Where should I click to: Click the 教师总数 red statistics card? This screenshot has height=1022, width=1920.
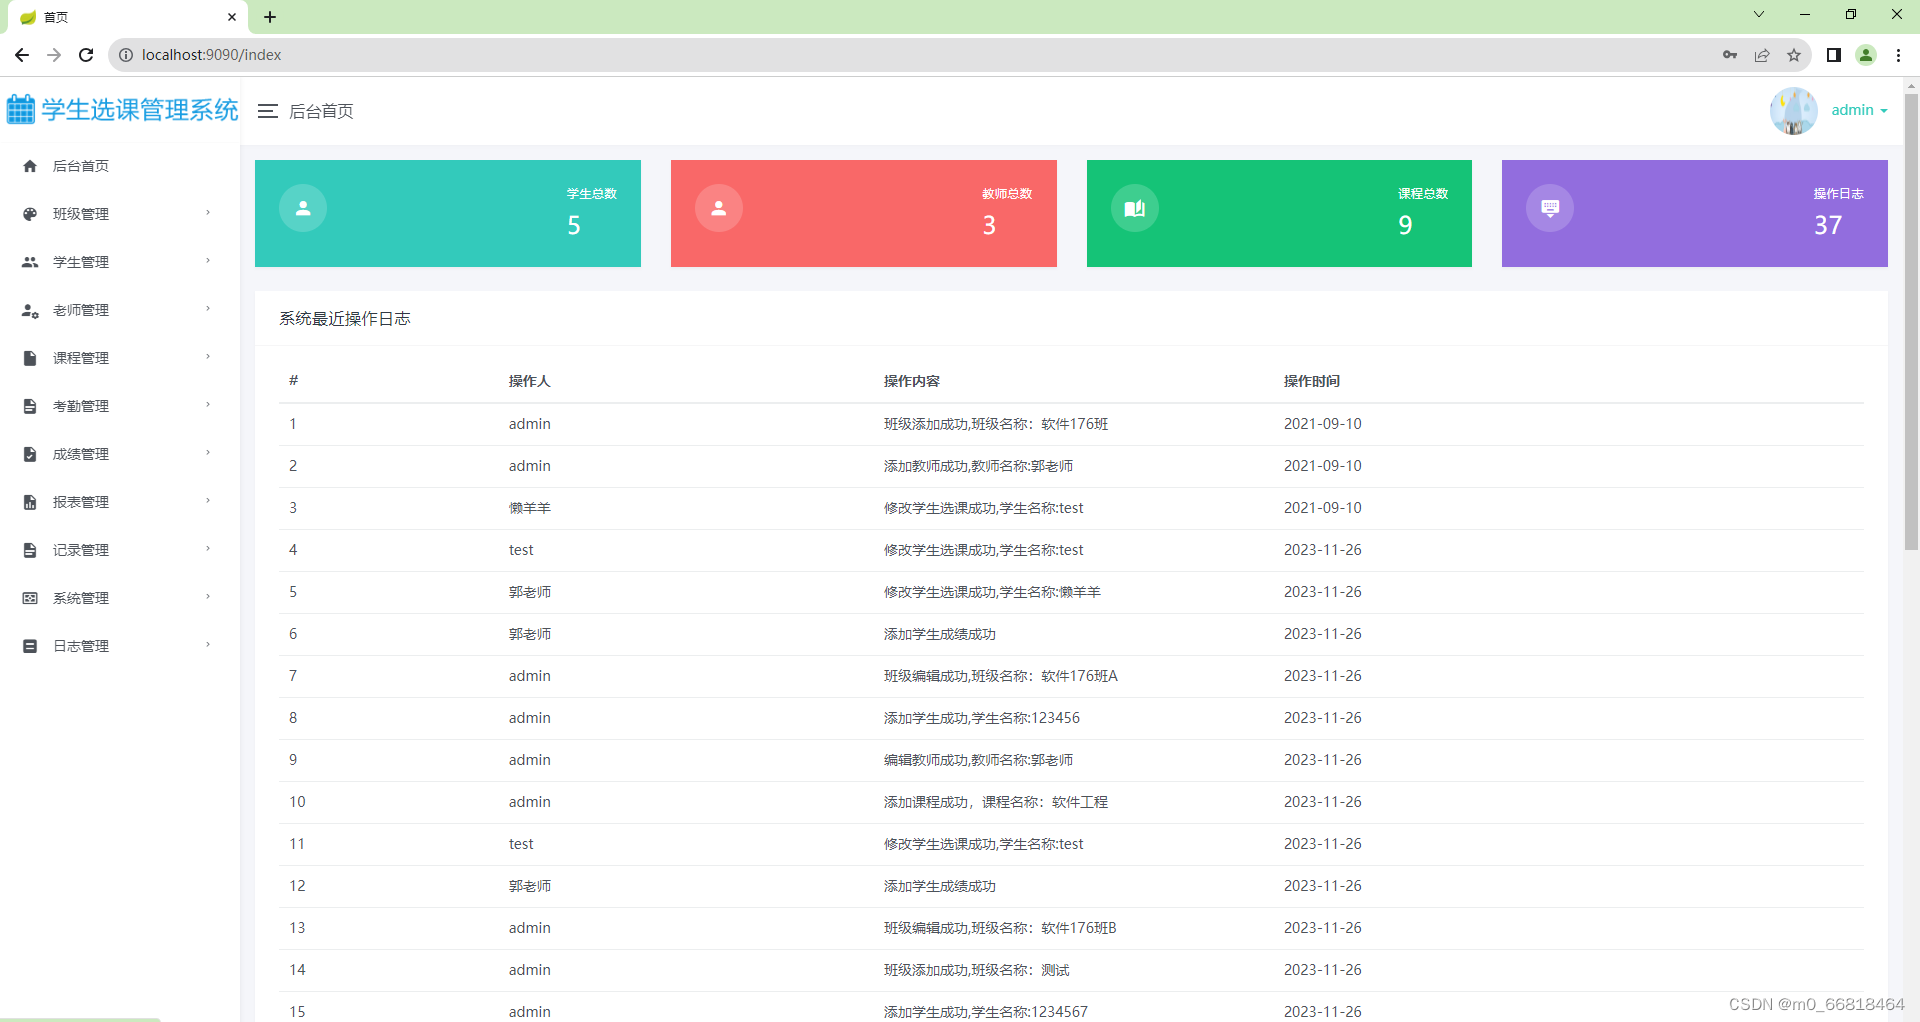(x=863, y=213)
